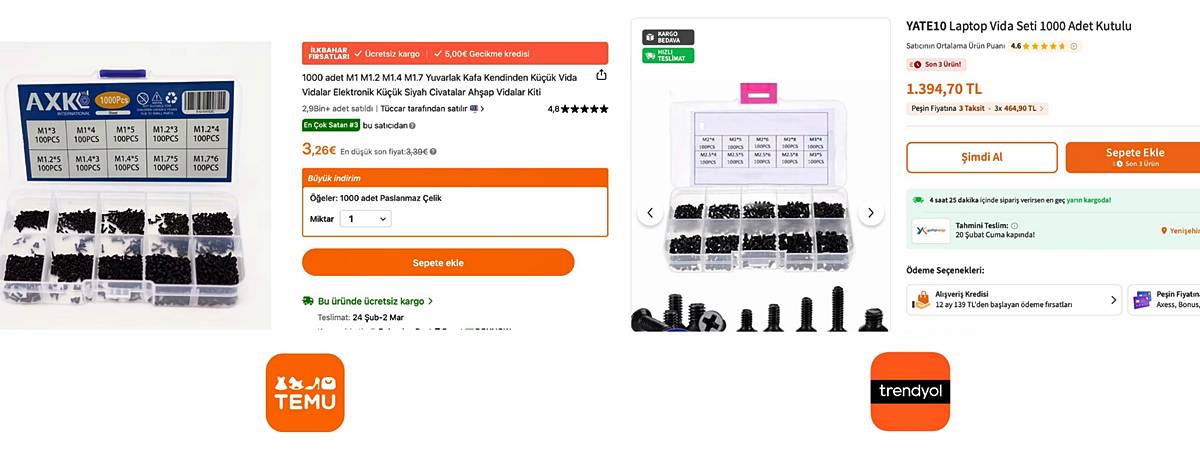Click the En Çok Satan #3 badge

click(x=330, y=125)
